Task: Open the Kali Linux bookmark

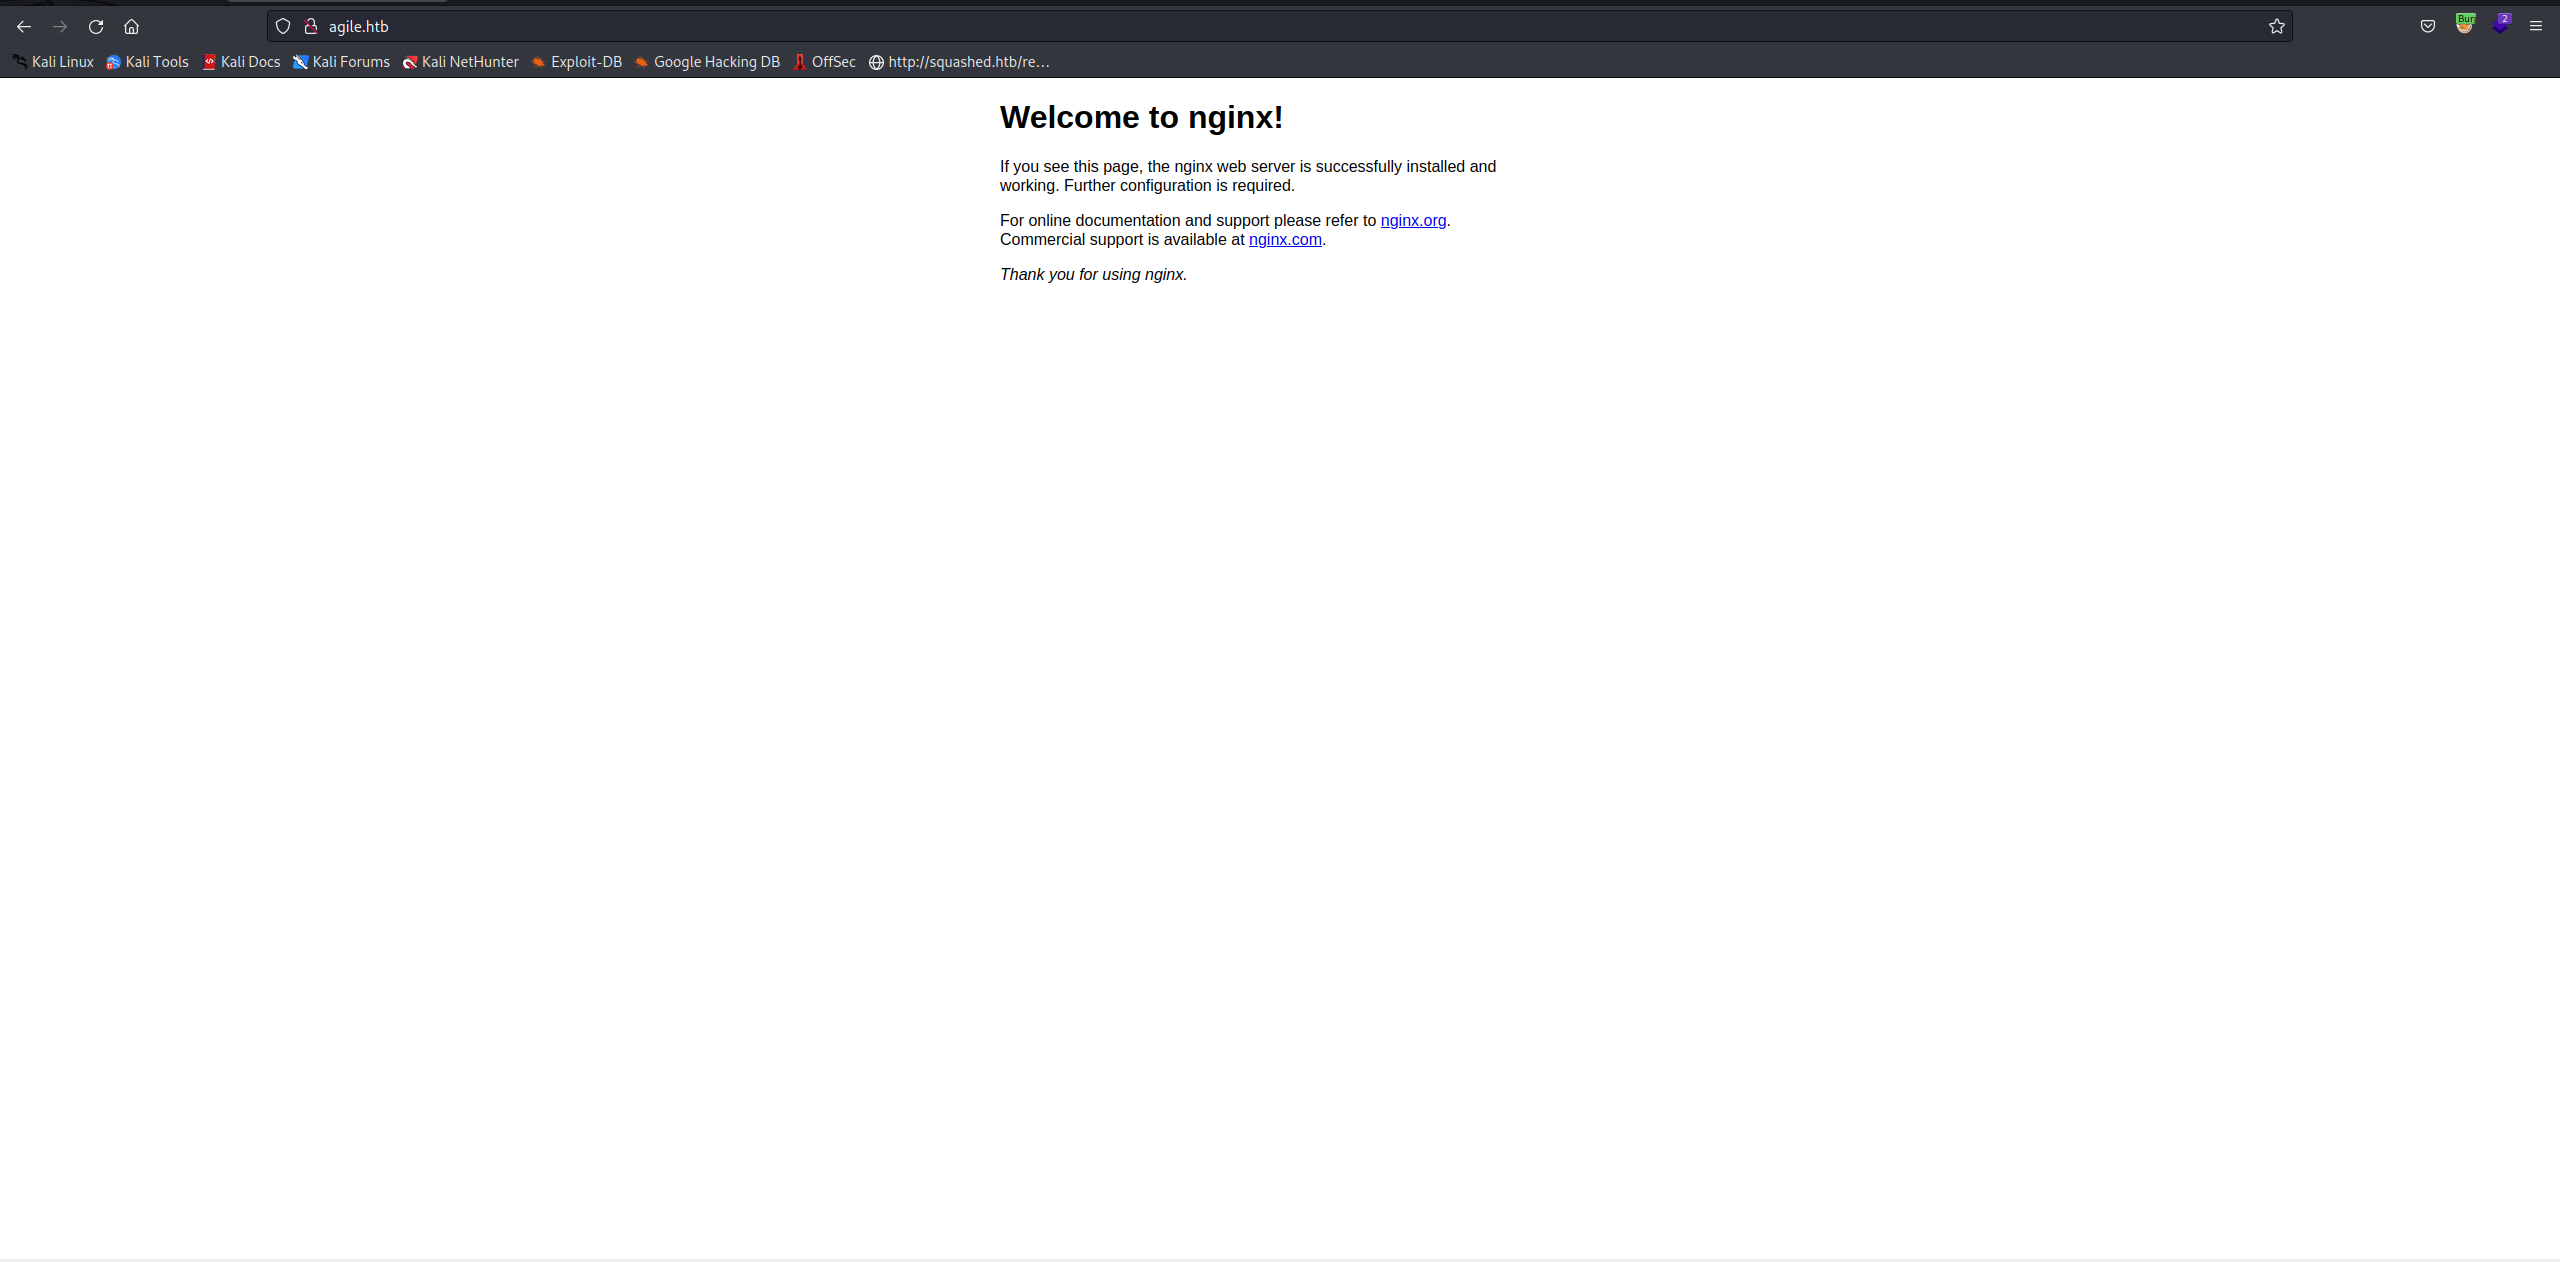Action: pos(61,62)
